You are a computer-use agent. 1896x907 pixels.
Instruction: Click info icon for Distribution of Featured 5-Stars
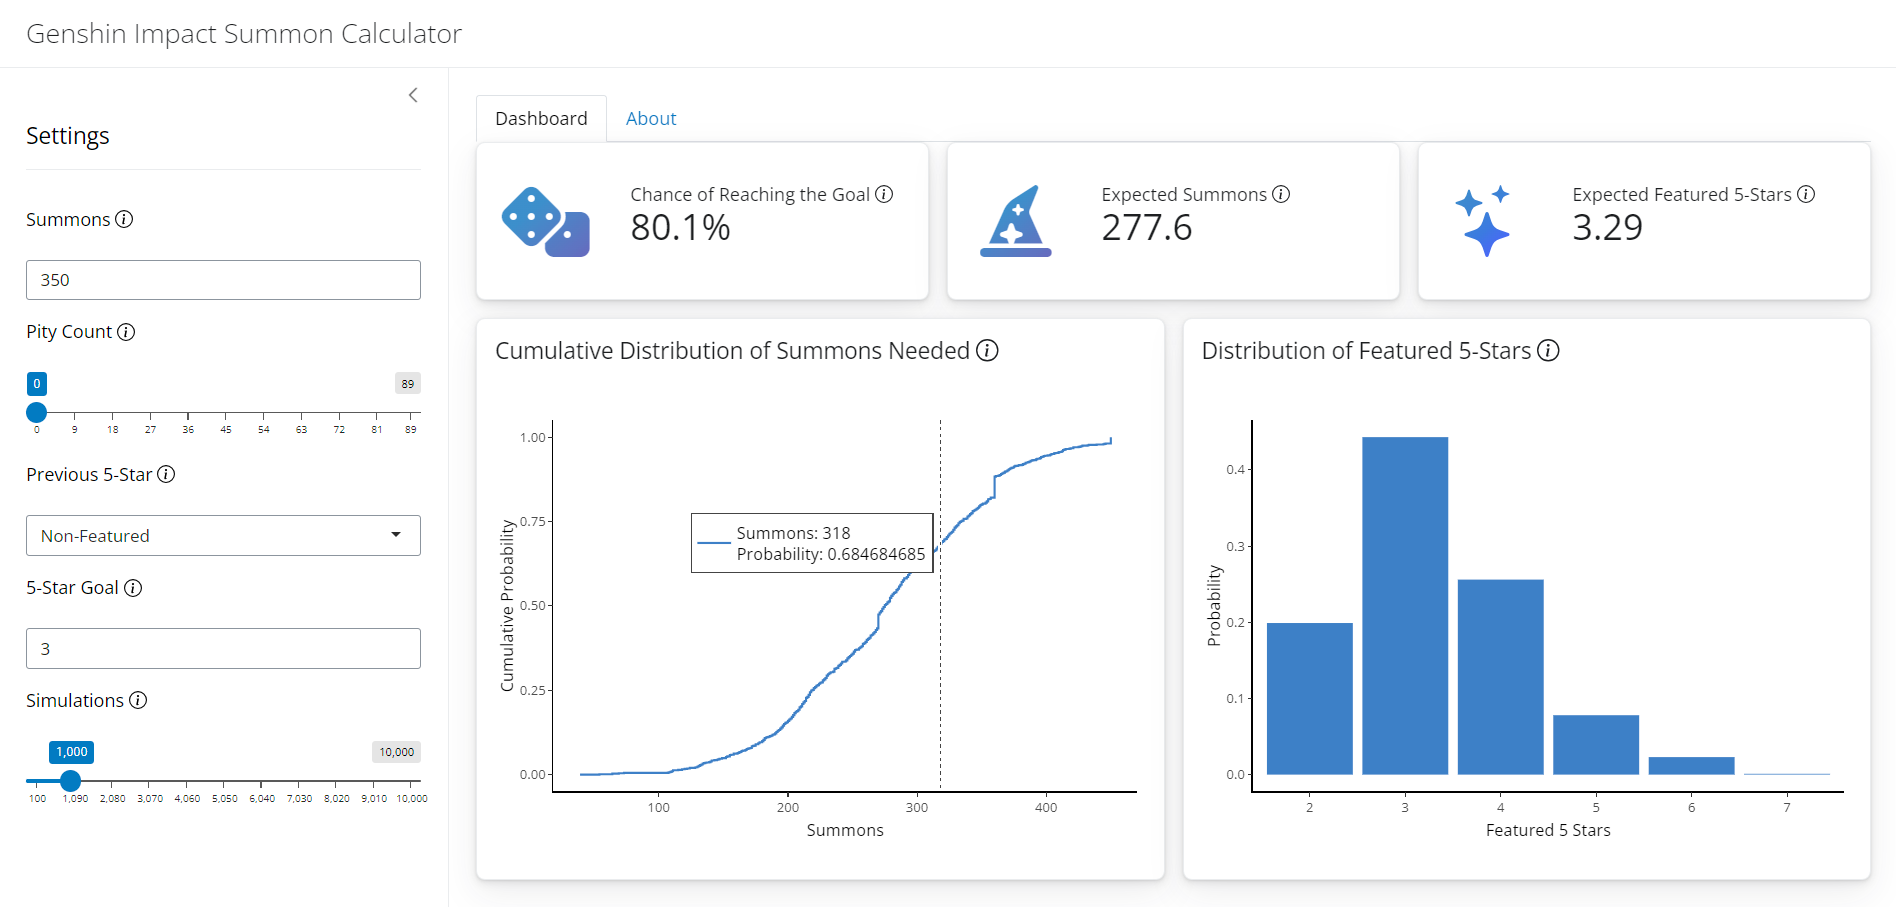point(1548,350)
